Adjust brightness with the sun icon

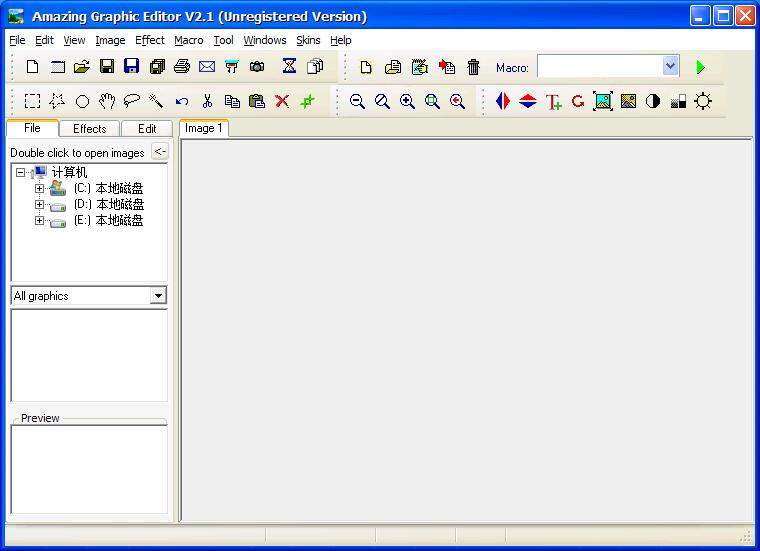click(703, 101)
